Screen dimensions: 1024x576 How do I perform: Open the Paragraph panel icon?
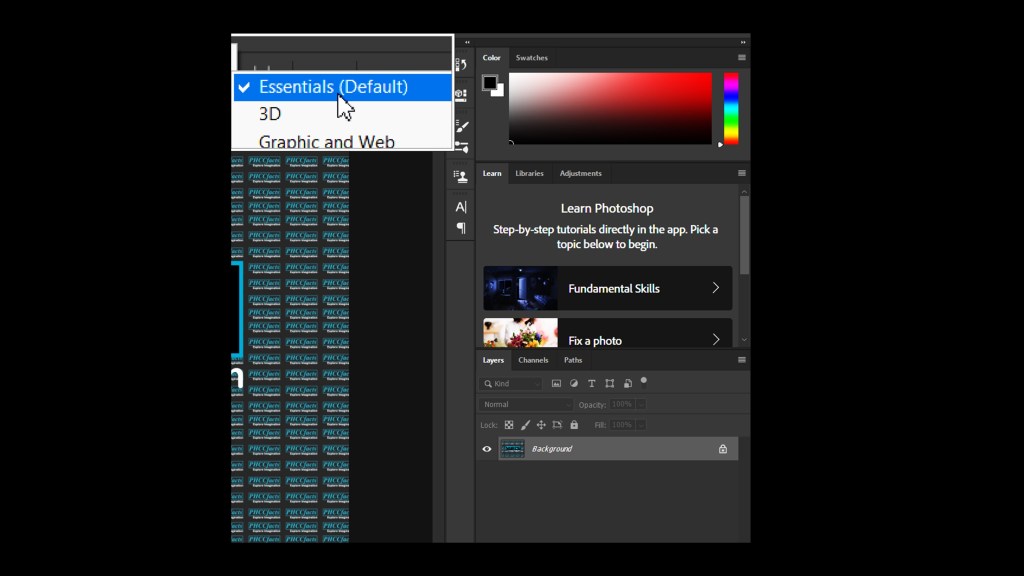(461, 228)
